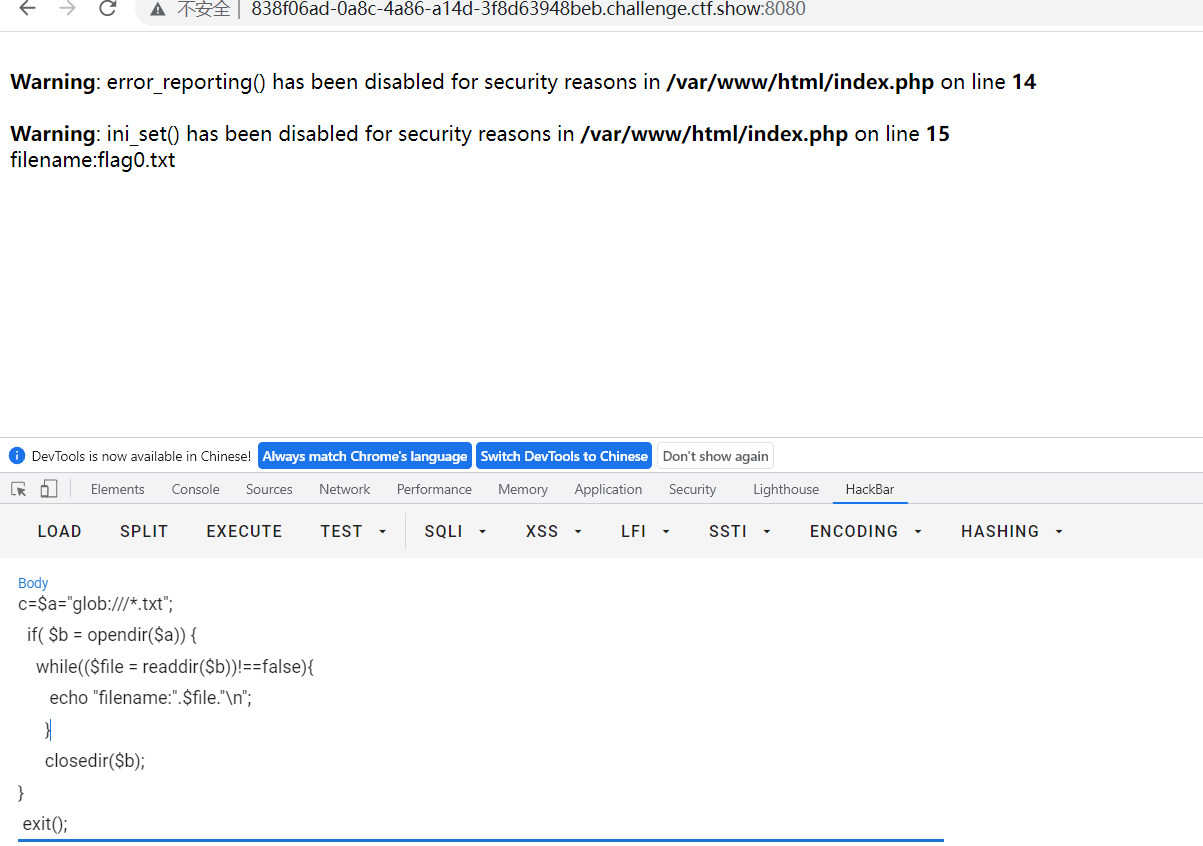This screenshot has height=846, width=1203.
Task: Open the Lighthouse tab
Action: coord(786,489)
